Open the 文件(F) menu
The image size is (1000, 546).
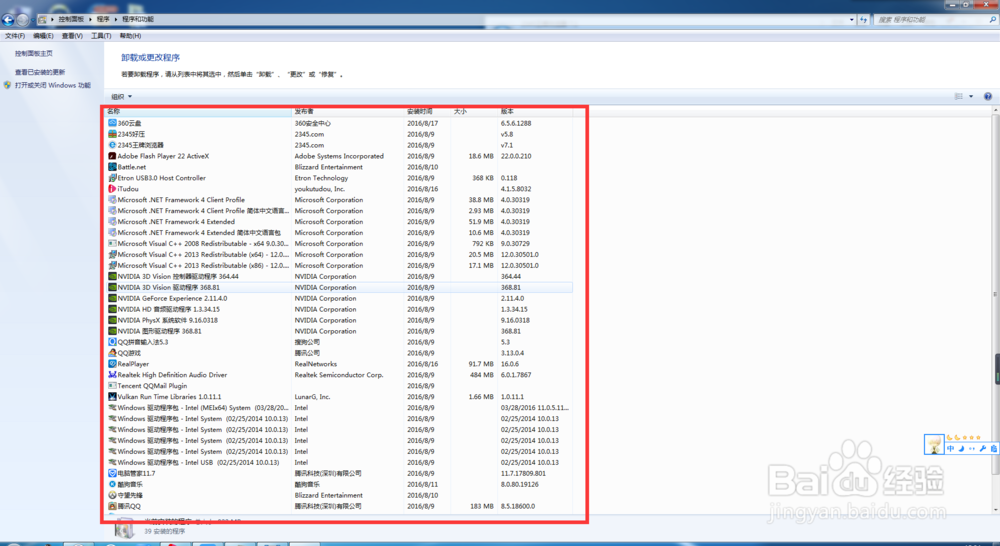[x=15, y=36]
